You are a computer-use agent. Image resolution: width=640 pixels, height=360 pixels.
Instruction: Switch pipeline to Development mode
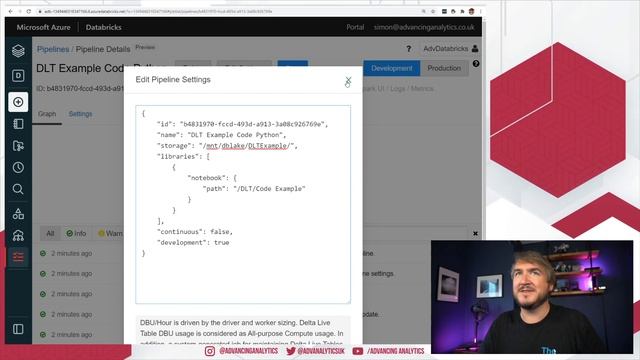(x=391, y=68)
